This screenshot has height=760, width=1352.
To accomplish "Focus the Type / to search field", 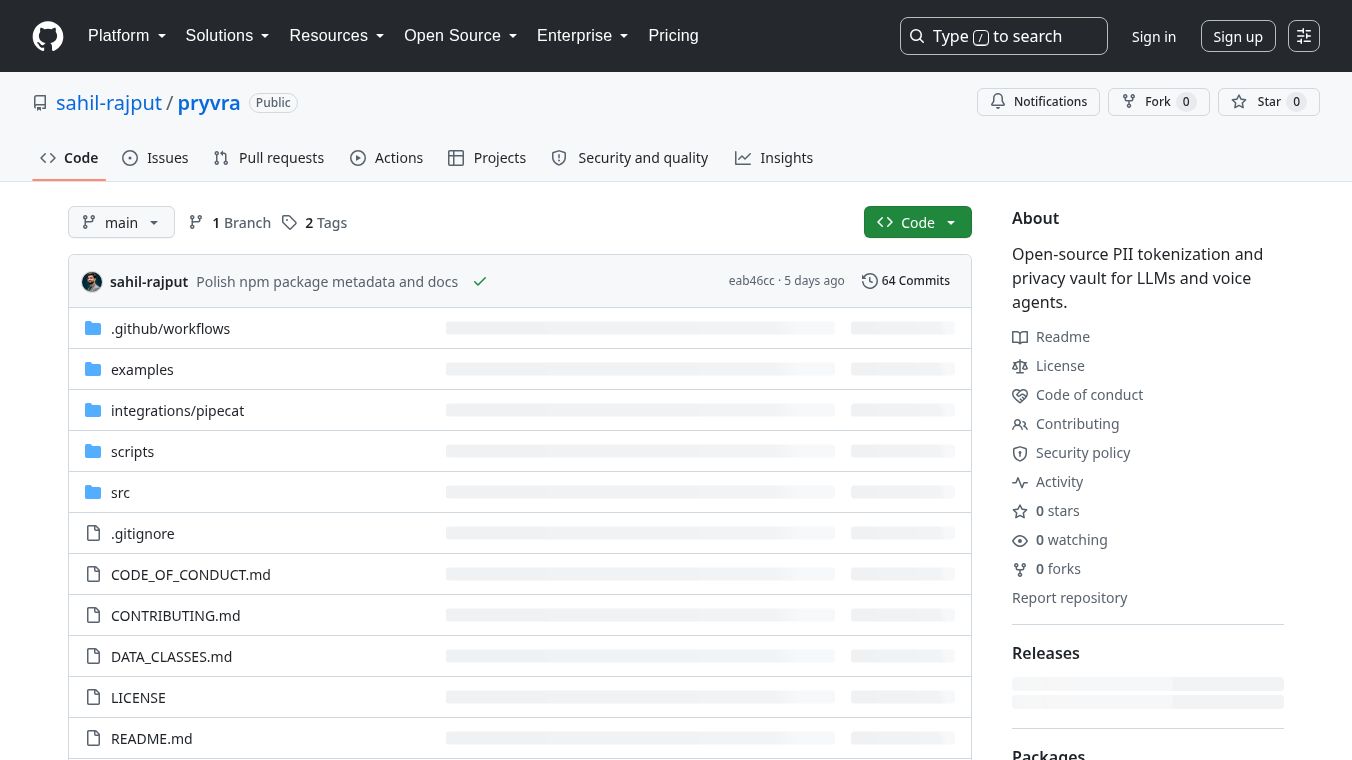I will (x=1004, y=36).
